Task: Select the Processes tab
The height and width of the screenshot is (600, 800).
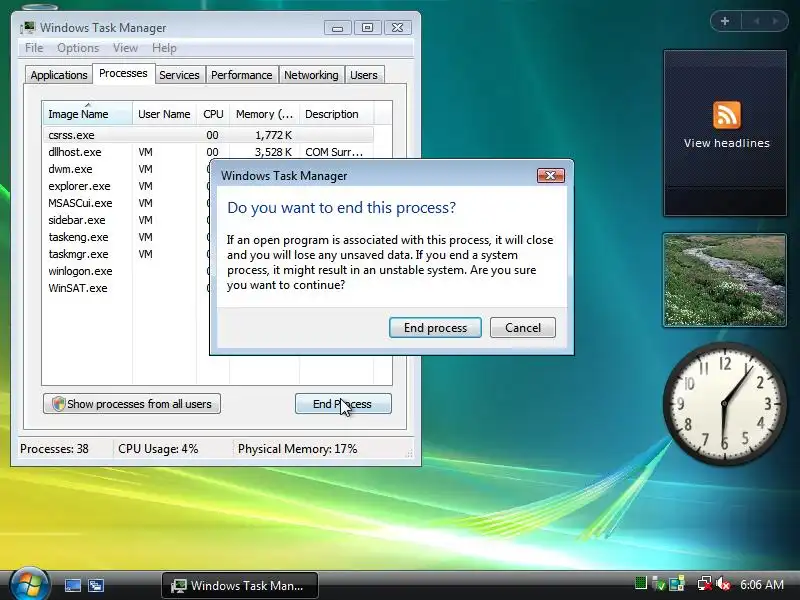Action: (x=123, y=73)
